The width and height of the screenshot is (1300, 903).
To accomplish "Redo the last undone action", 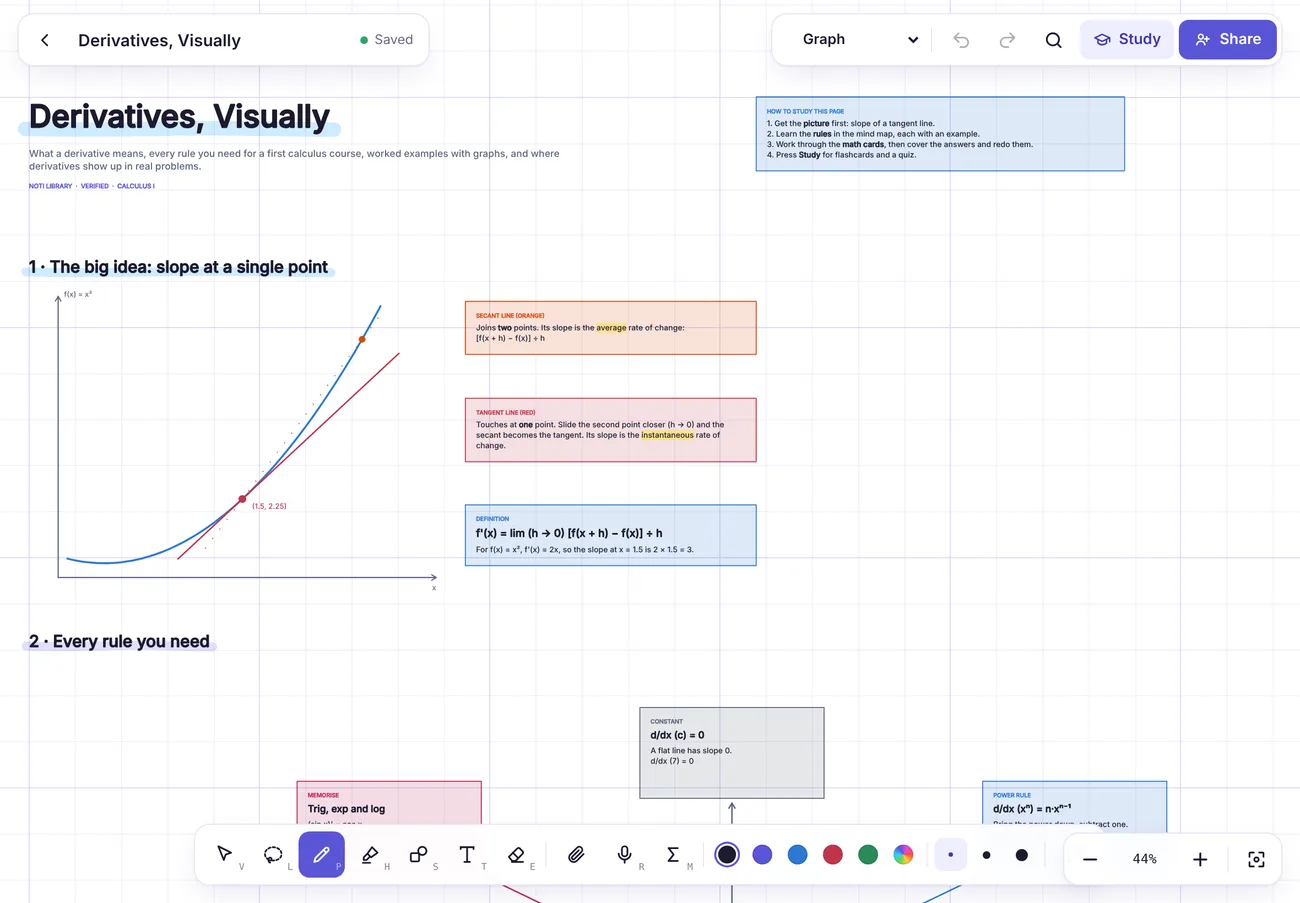I will click(x=1008, y=40).
